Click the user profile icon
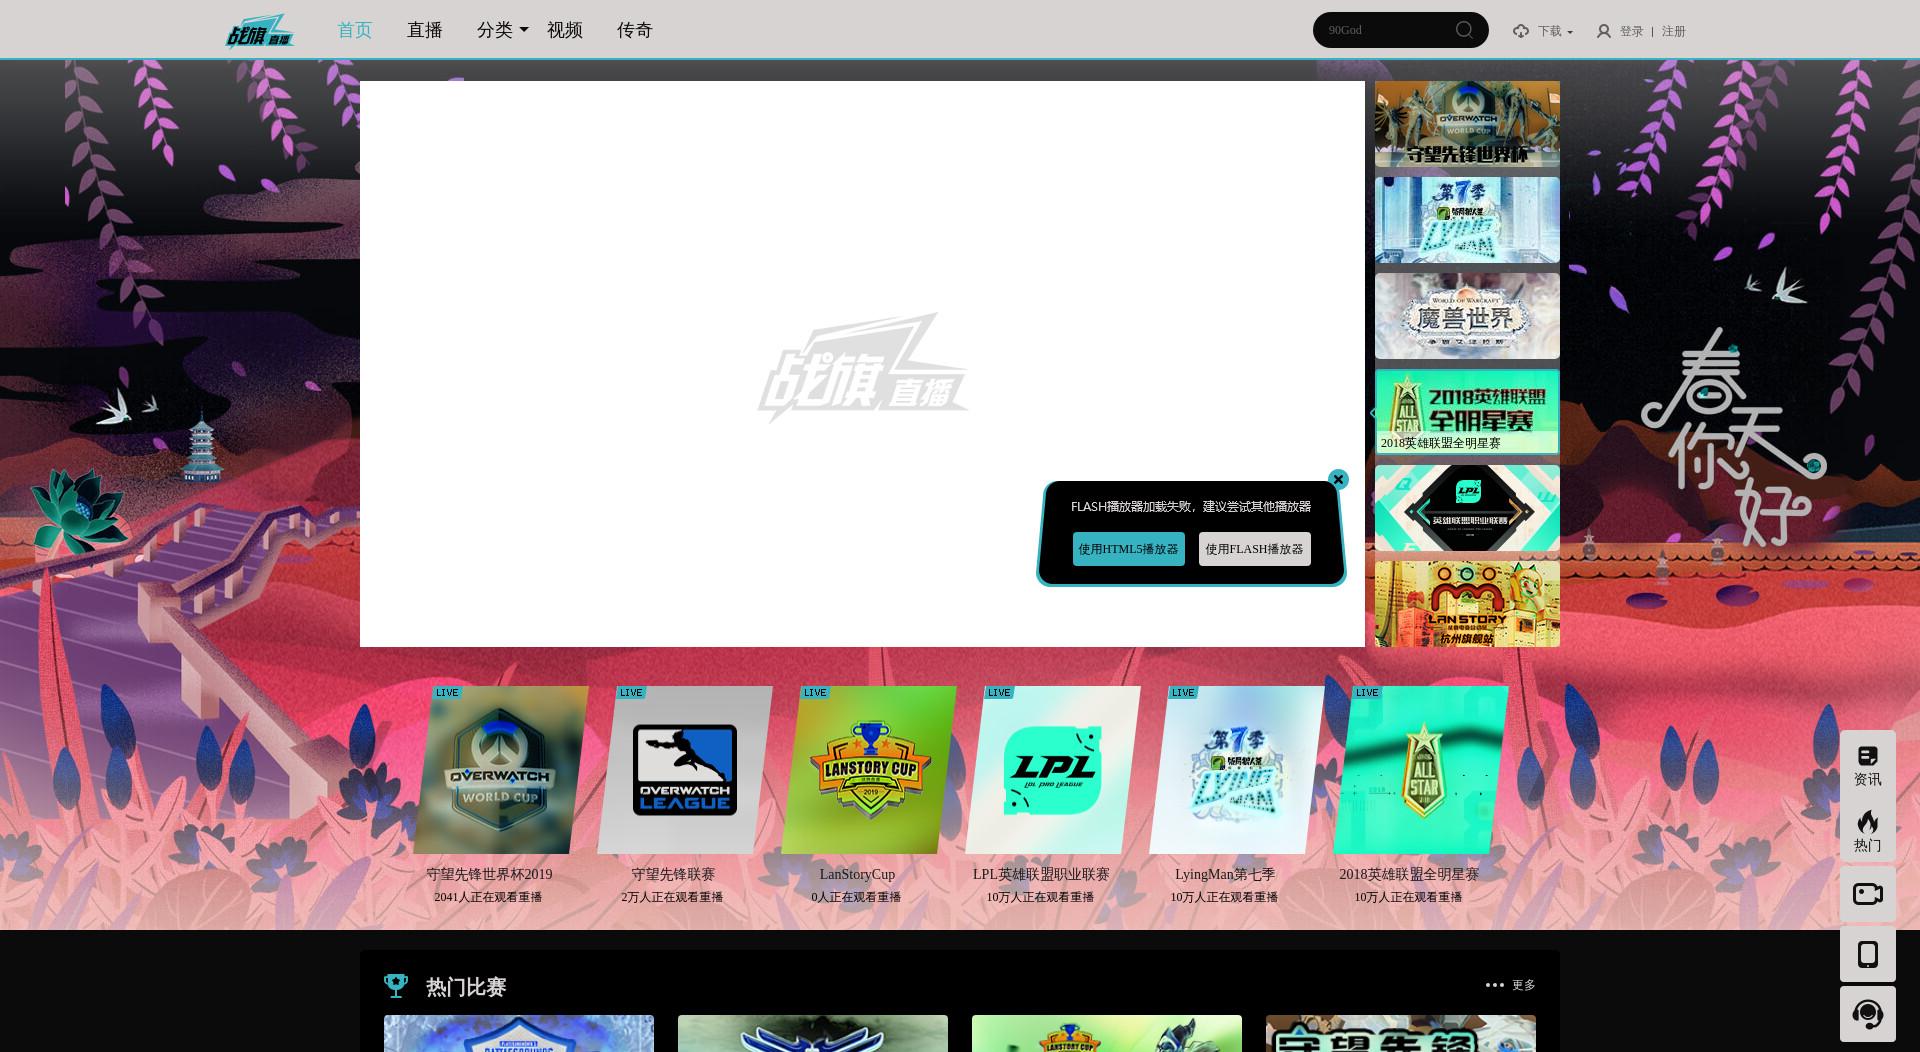1920x1052 pixels. coord(1604,31)
